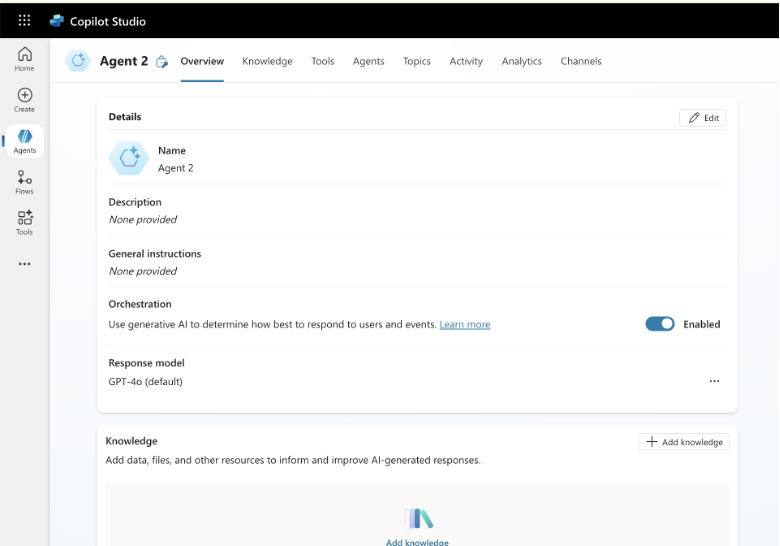Open Flows in the sidebar
The image size is (780, 546).
24,182
